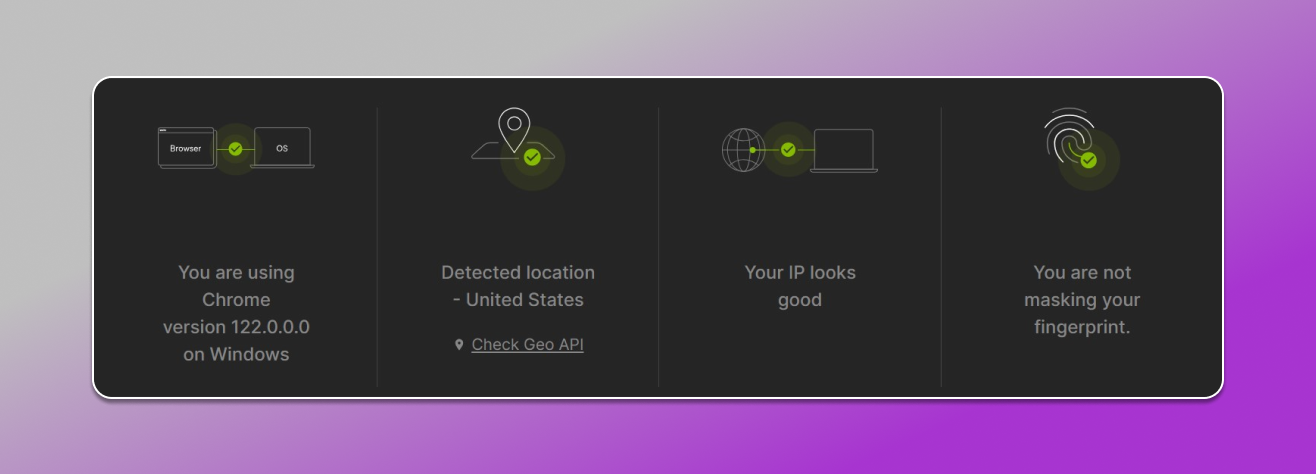Click the "on Windows" text line

[x=236, y=355]
